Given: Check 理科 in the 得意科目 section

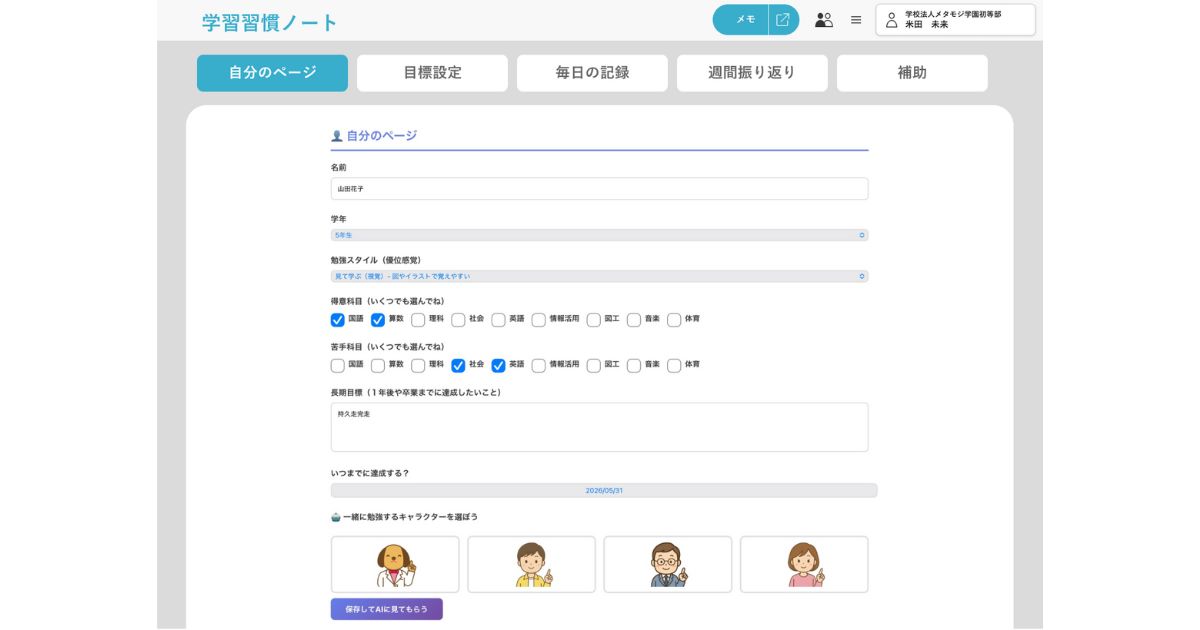Looking at the screenshot, I should point(420,319).
